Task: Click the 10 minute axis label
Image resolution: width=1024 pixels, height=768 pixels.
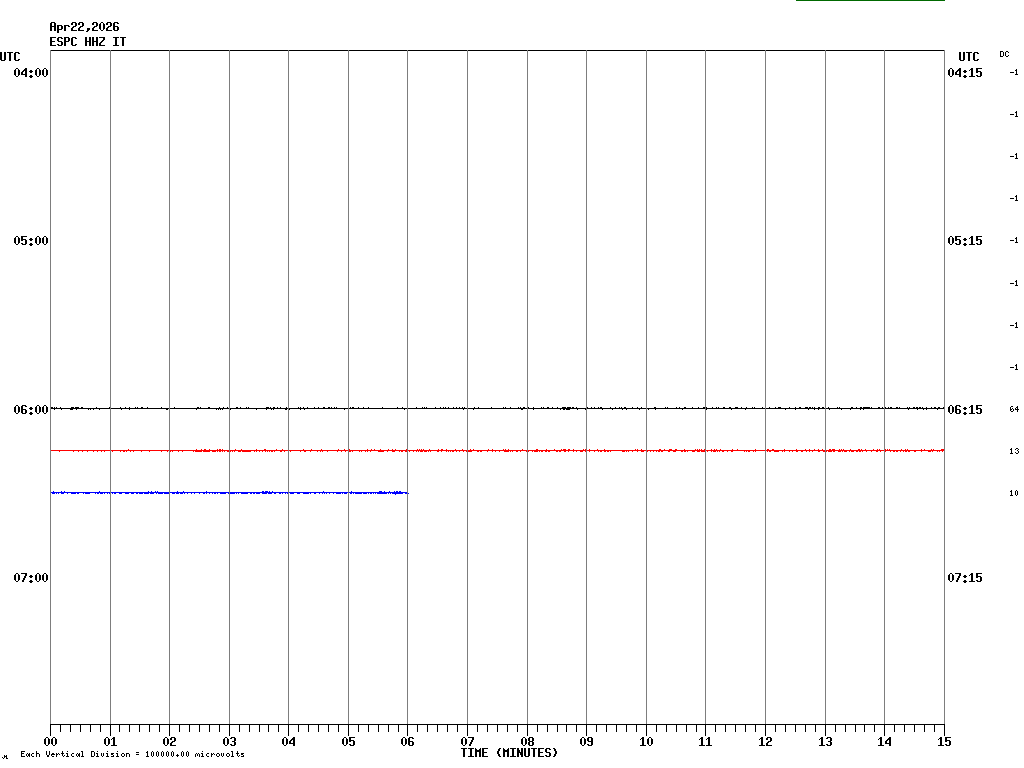Action: (x=646, y=742)
